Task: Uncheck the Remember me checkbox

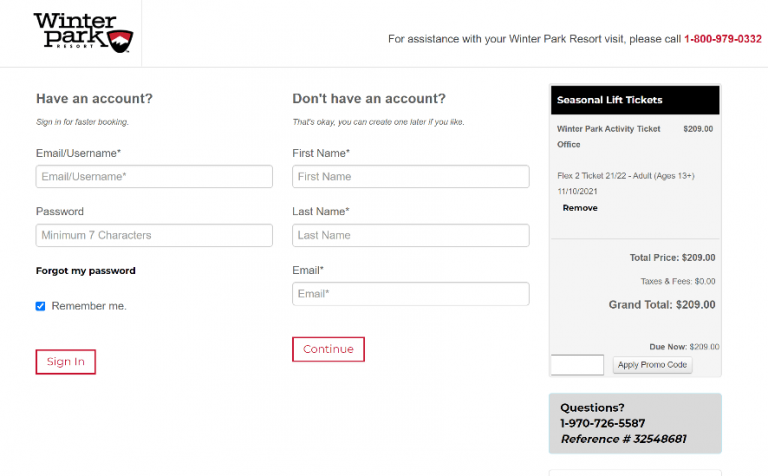Action: click(x=40, y=306)
